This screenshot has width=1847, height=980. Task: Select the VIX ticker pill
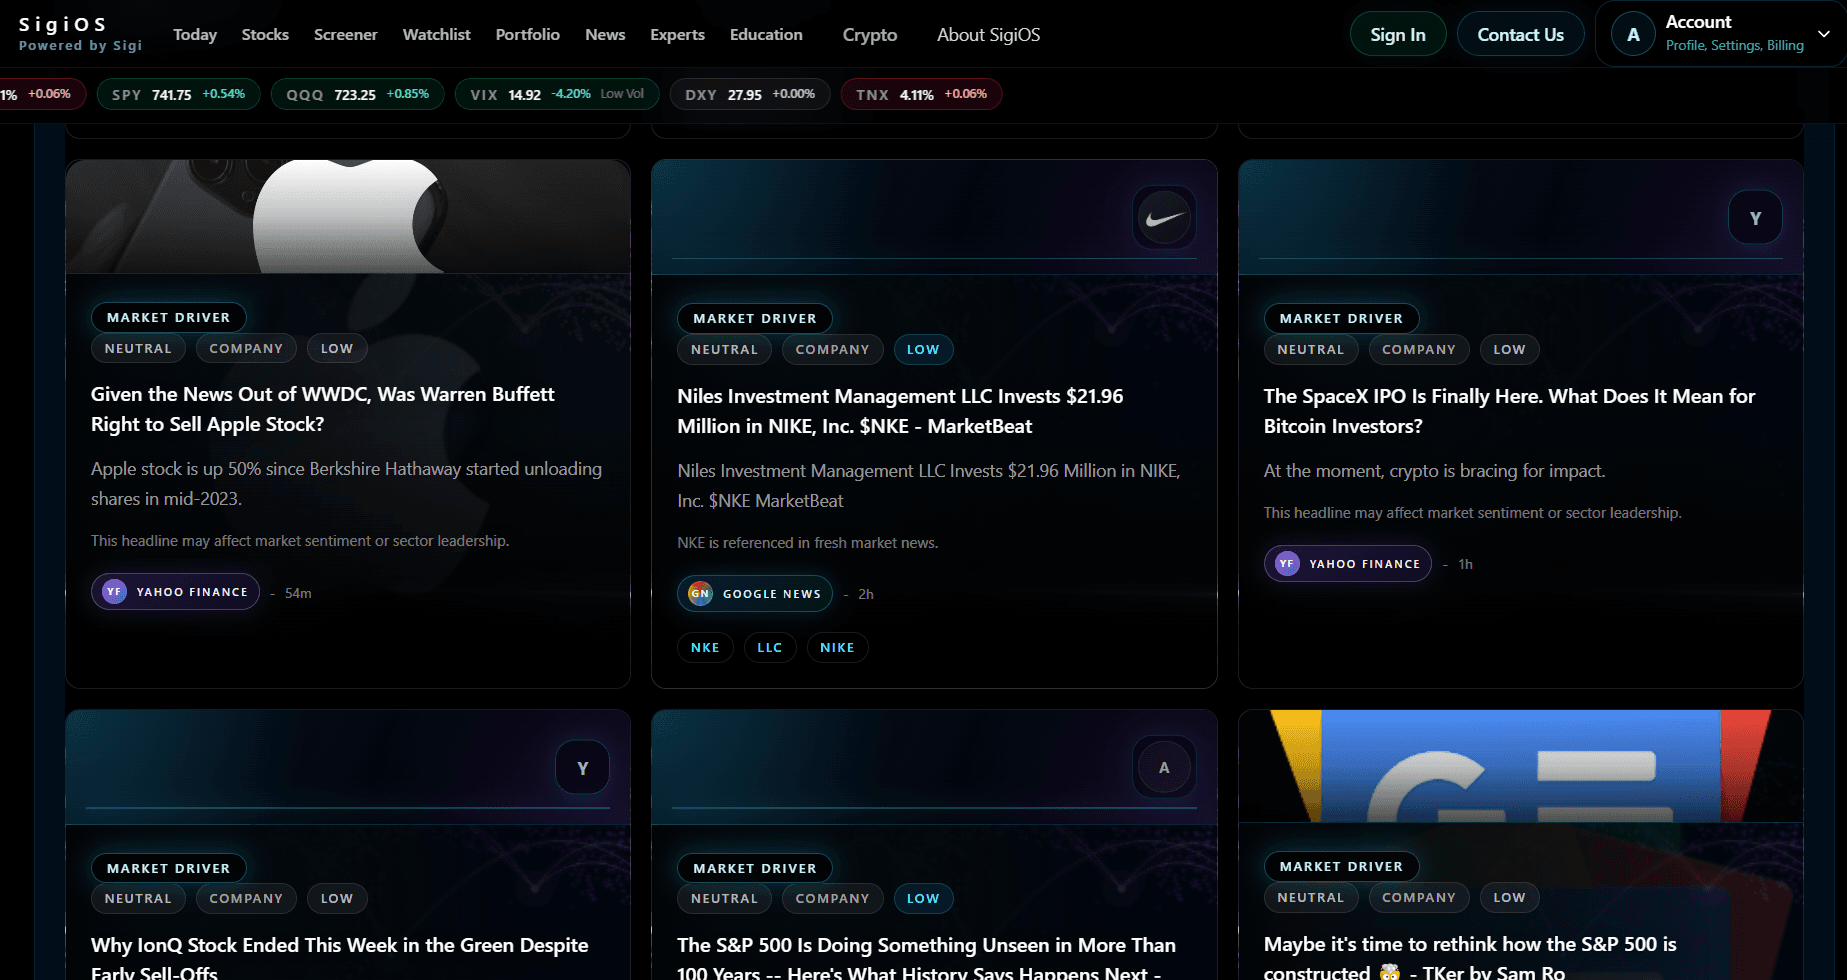click(557, 95)
